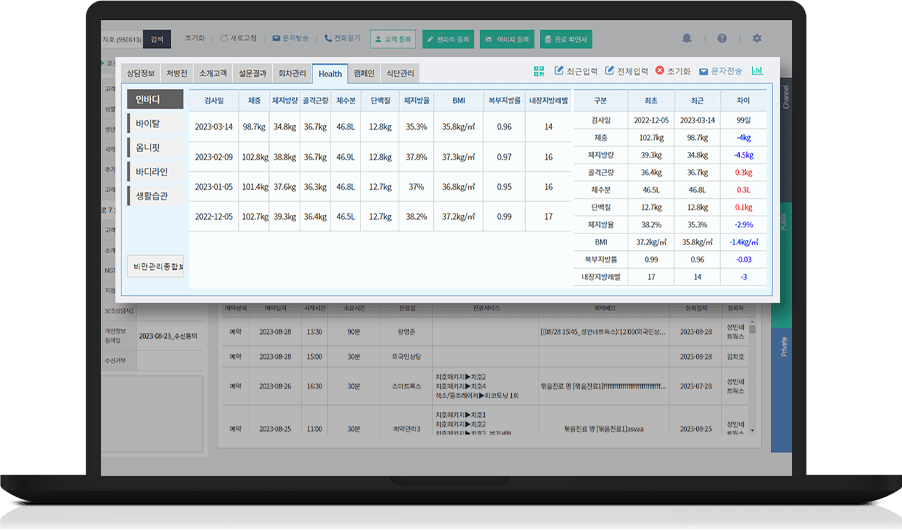The image size is (902, 531).
Task: Select the Health tab
Action: [x=330, y=74]
